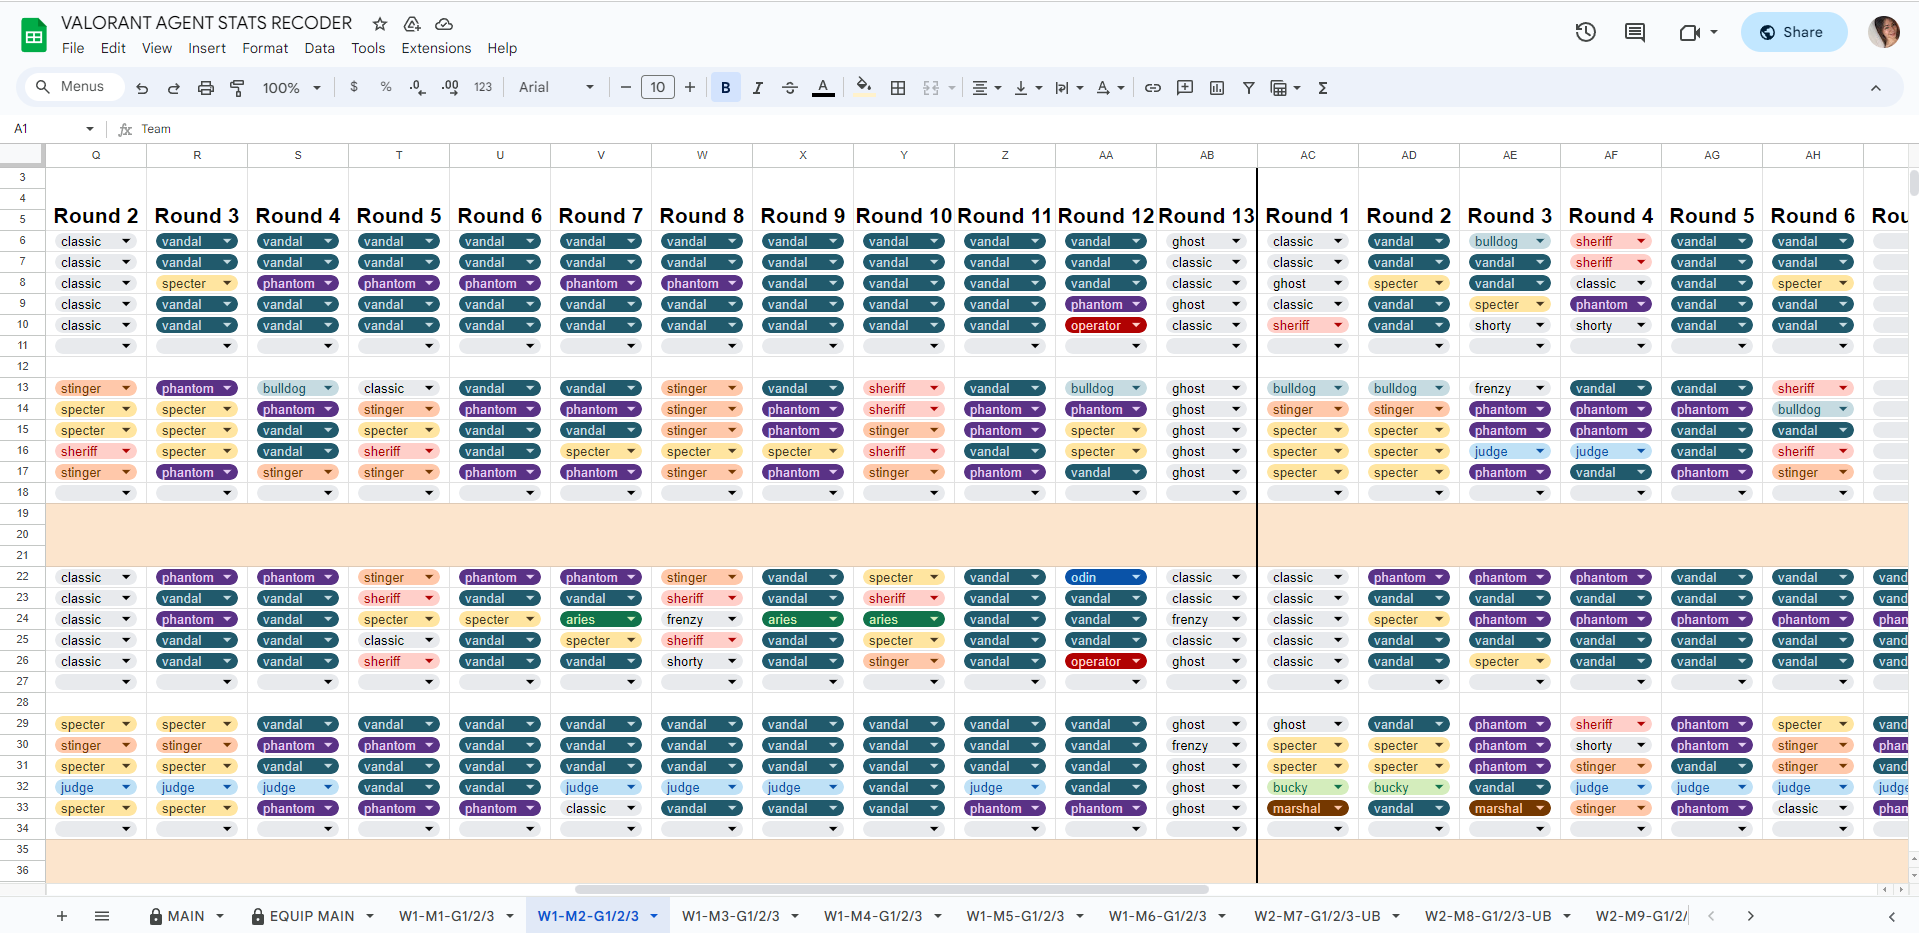Toggle bold formatting button
The height and width of the screenshot is (933, 1919).
pos(726,88)
